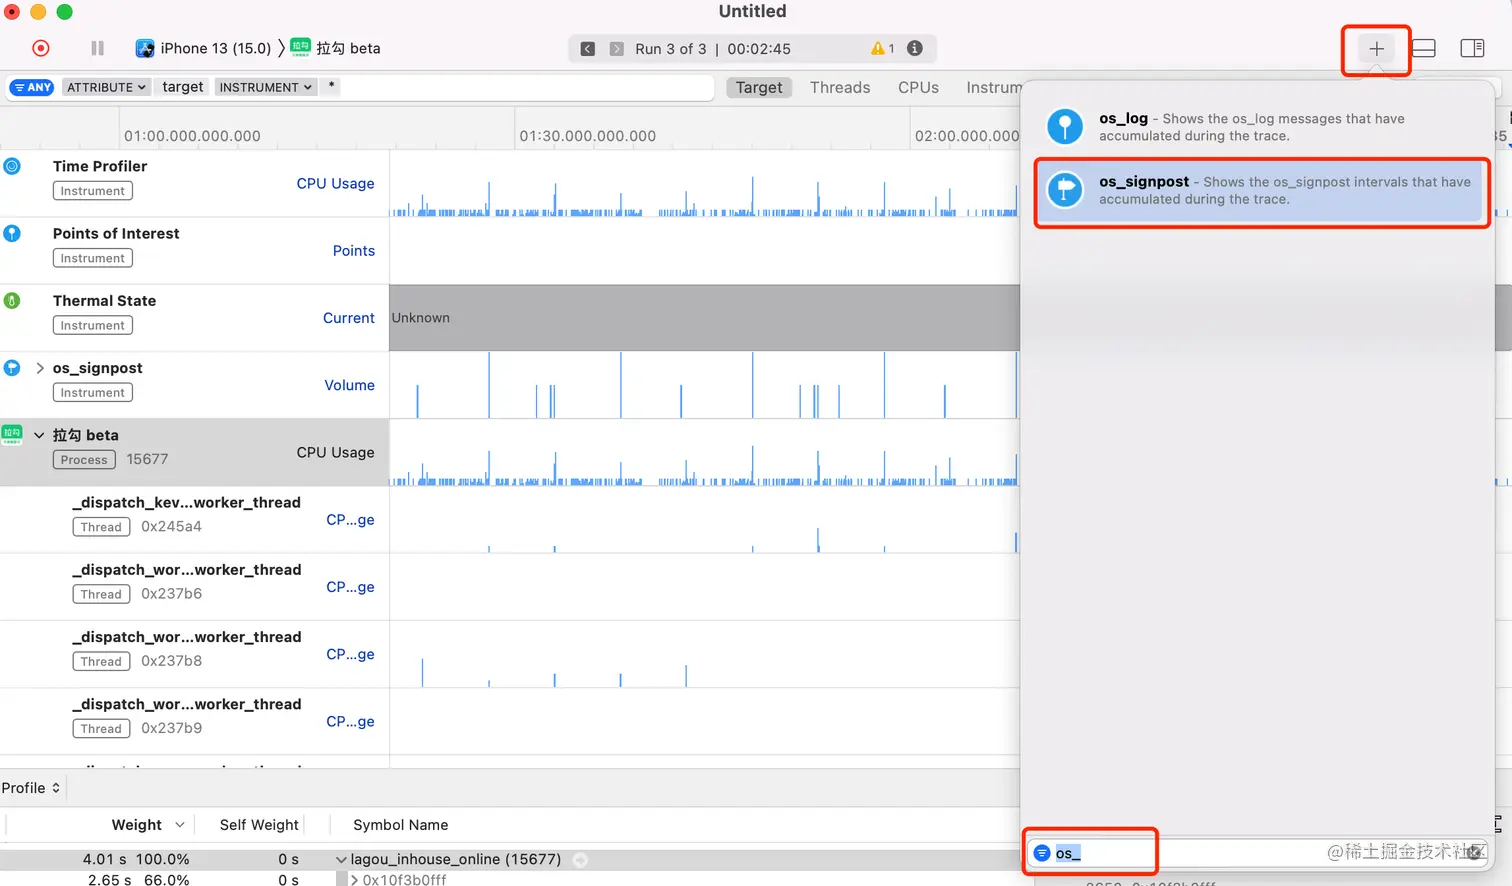The height and width of the screenshot is (886, 1512).
Task: Switch to the CPUs tab
Action: pyautogui.click(x=918, y=87)
